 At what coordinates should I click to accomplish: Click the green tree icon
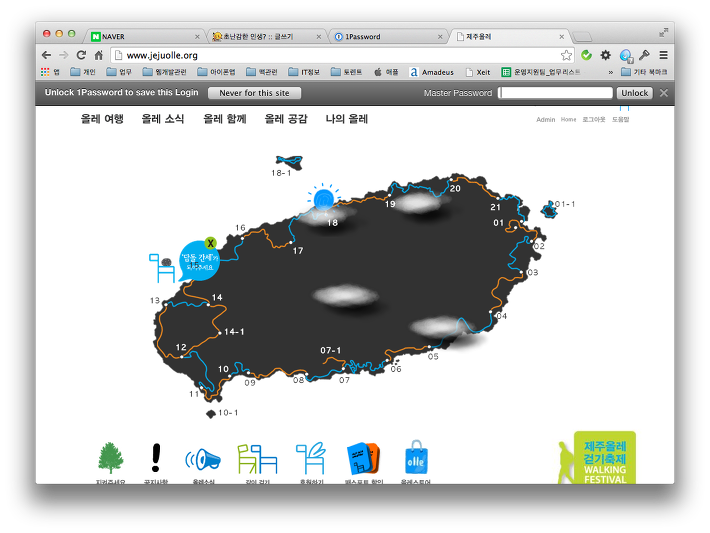pyautogui.click(x=110, y=458)
